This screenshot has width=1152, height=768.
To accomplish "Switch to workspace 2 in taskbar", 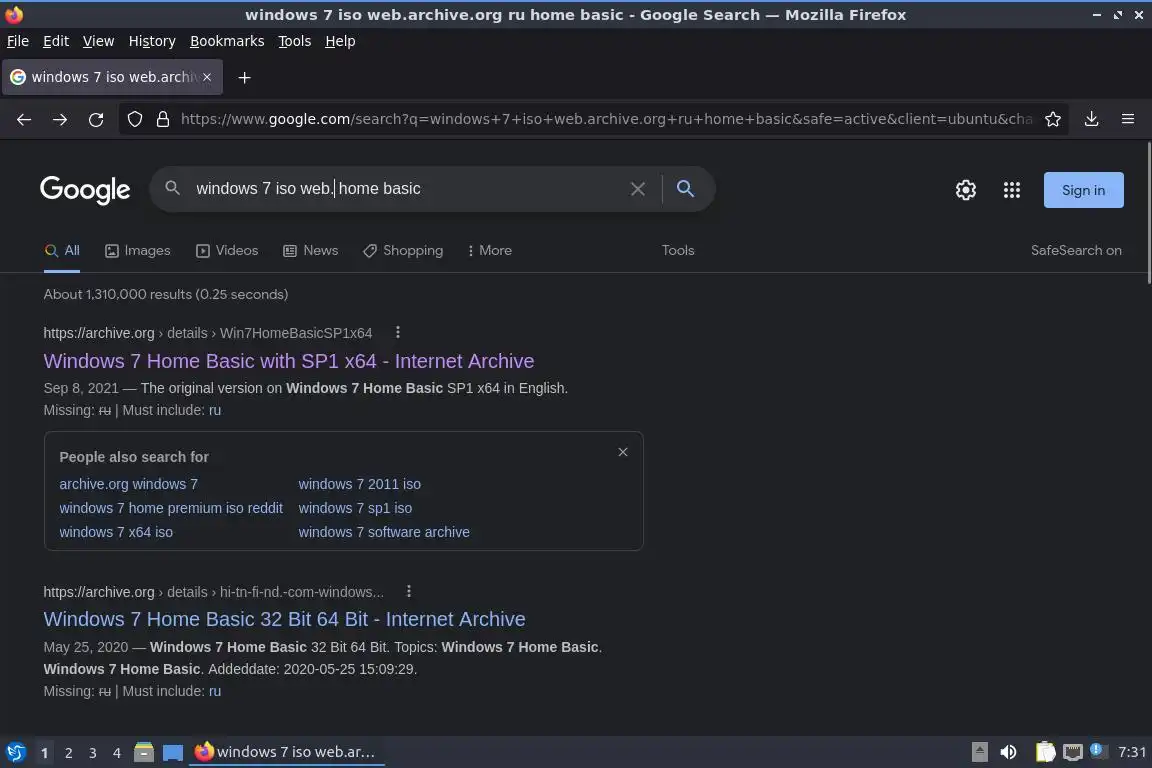I will [x=68, y=753].
